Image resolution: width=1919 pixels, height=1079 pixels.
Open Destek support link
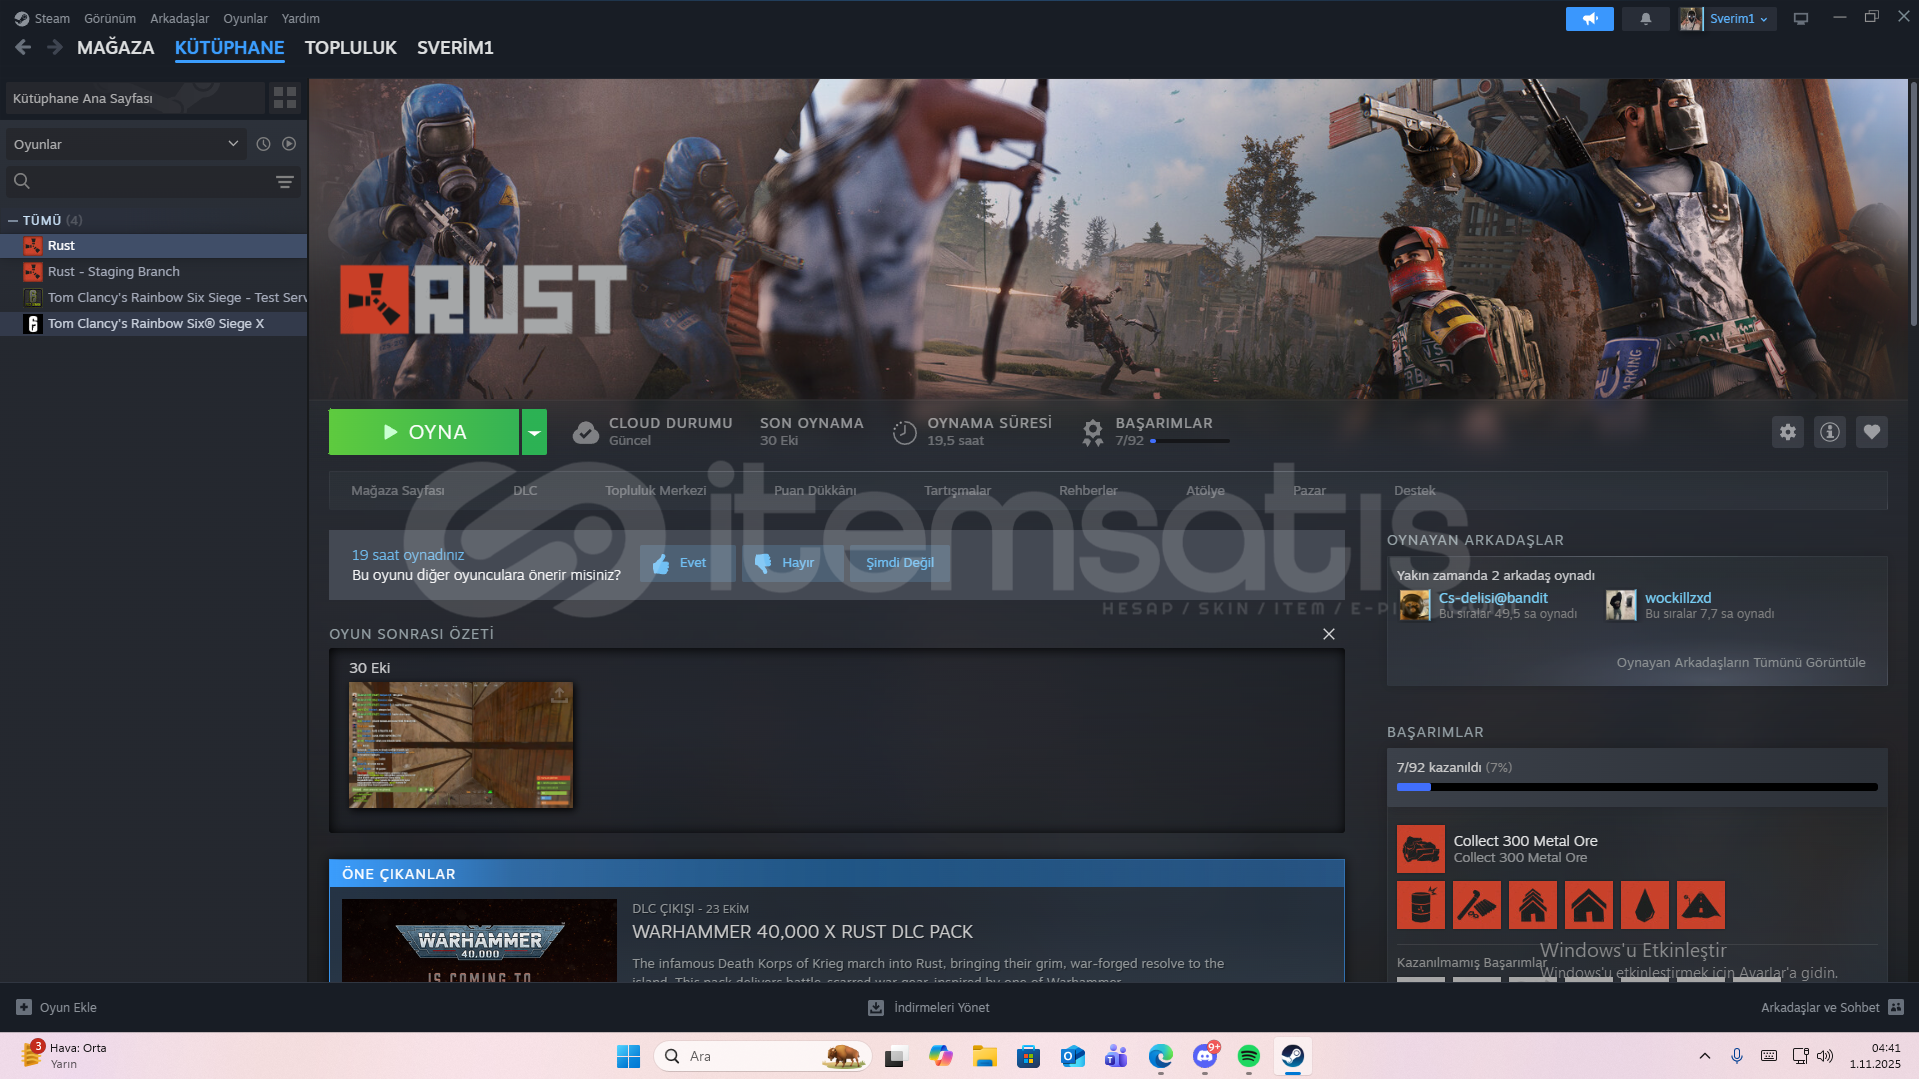coord(1414,491)
